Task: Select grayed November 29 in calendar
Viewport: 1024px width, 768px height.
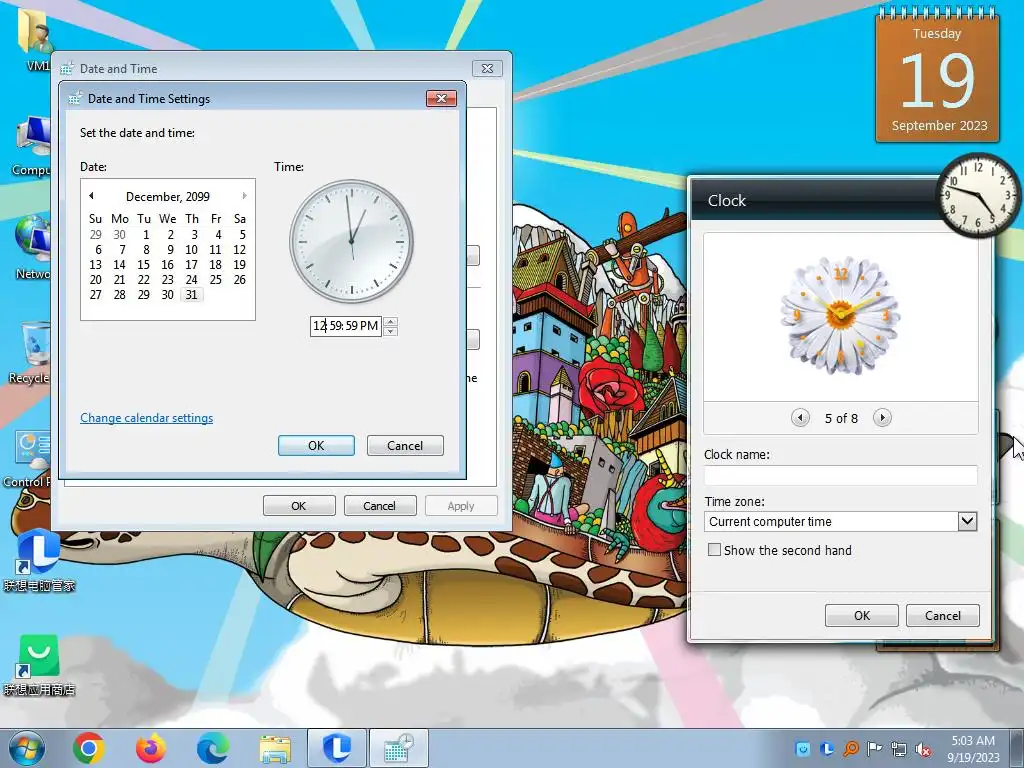Action: point(95,234)
